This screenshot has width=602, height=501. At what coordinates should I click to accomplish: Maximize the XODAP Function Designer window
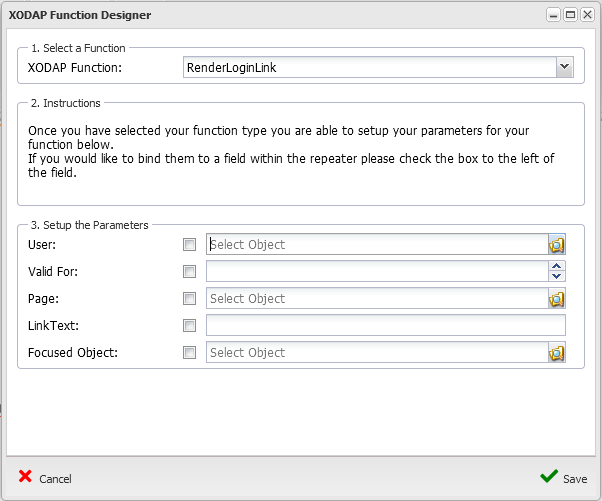pos(571,15)
